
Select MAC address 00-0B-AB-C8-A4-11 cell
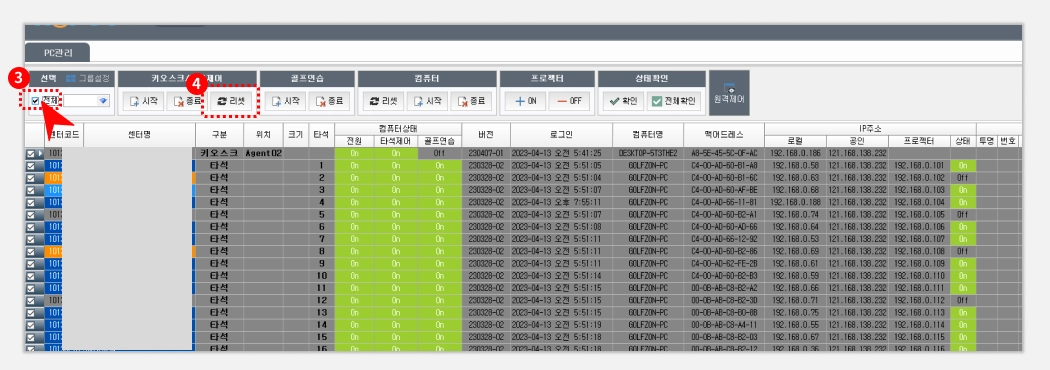(x=724, y=325)
